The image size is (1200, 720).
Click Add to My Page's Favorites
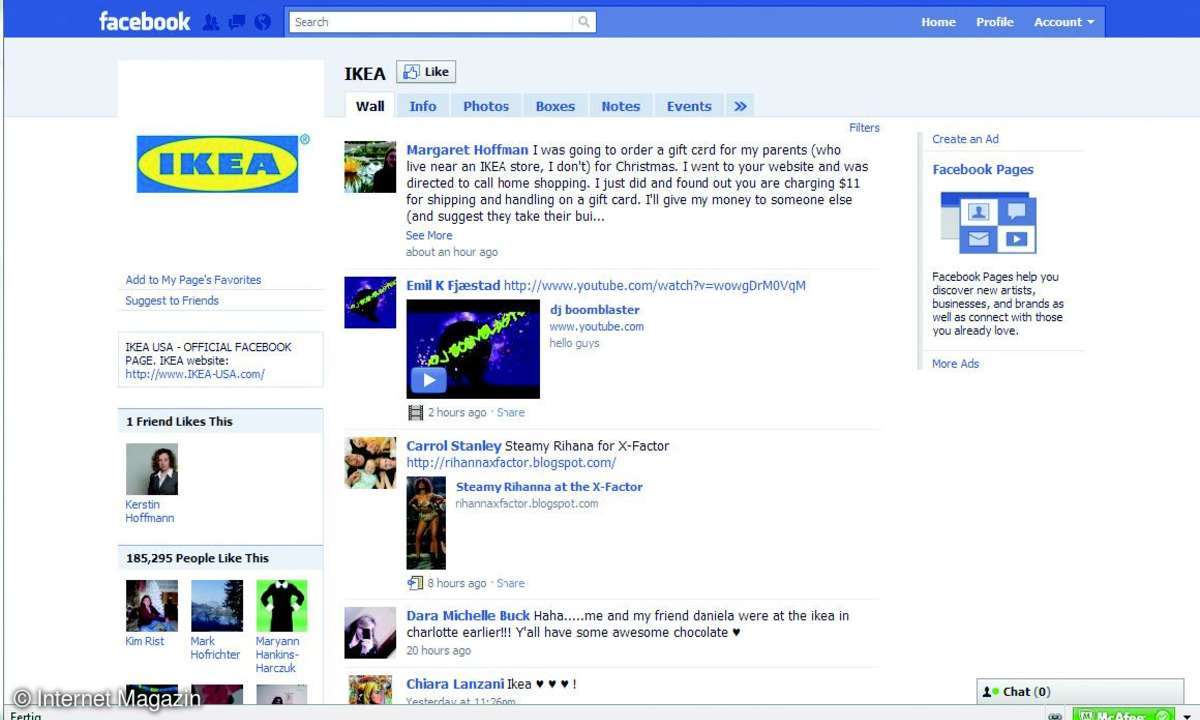193,280
